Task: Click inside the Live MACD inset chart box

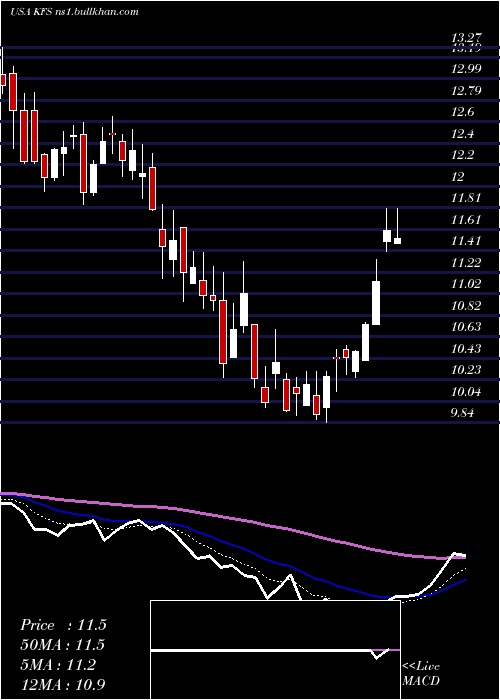Action: [x=275, y=650]
